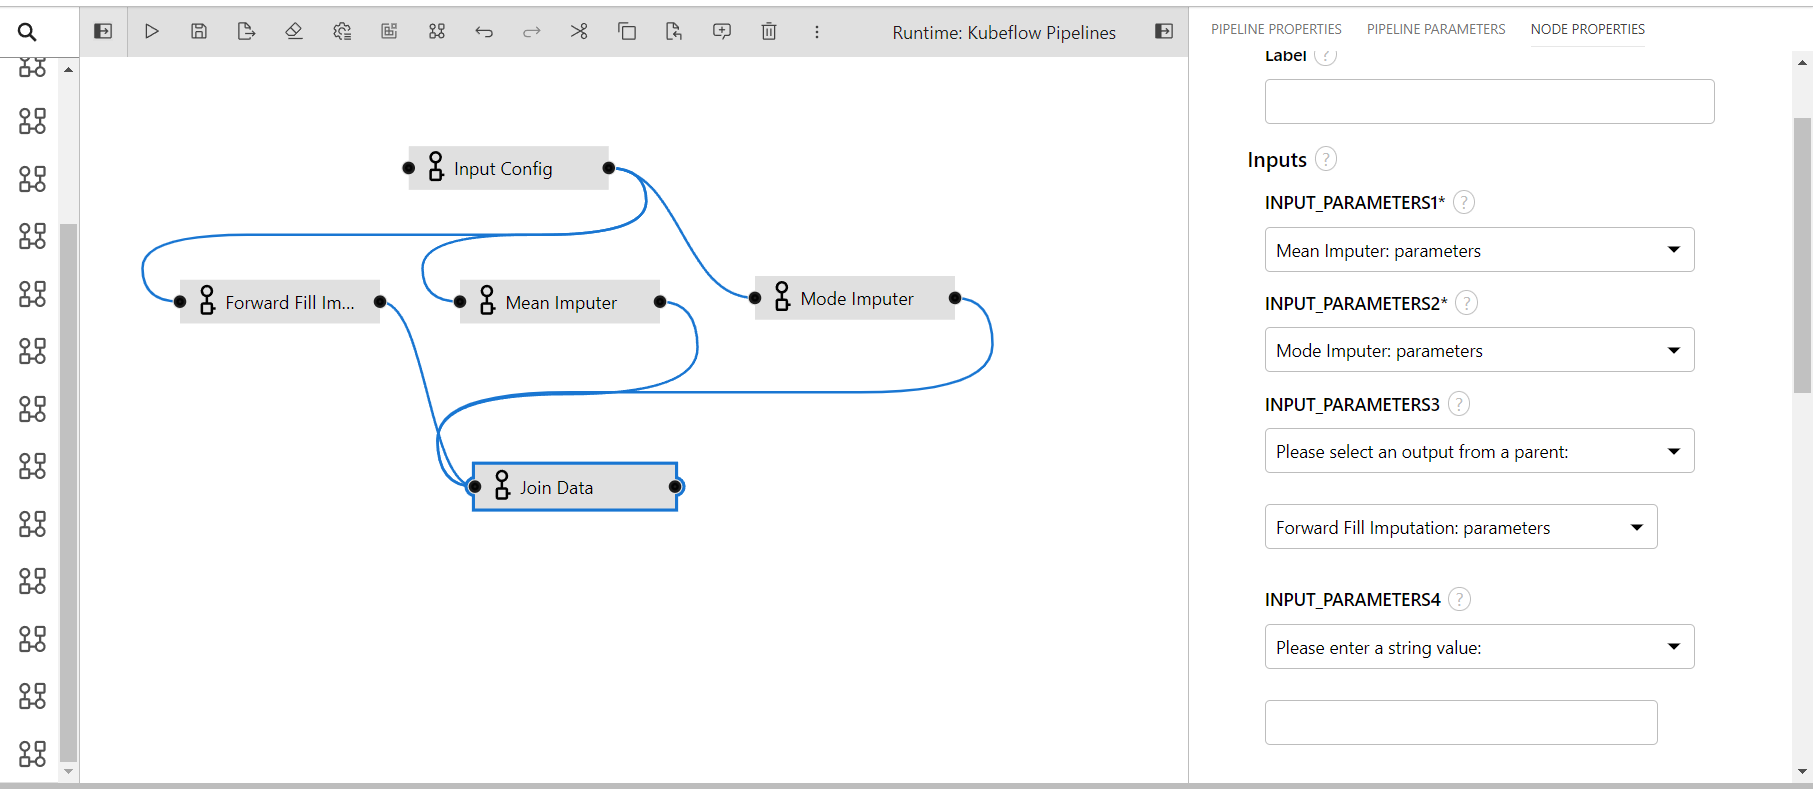Click Input Config node output port

pyautogui.click(x=608, y=168)
